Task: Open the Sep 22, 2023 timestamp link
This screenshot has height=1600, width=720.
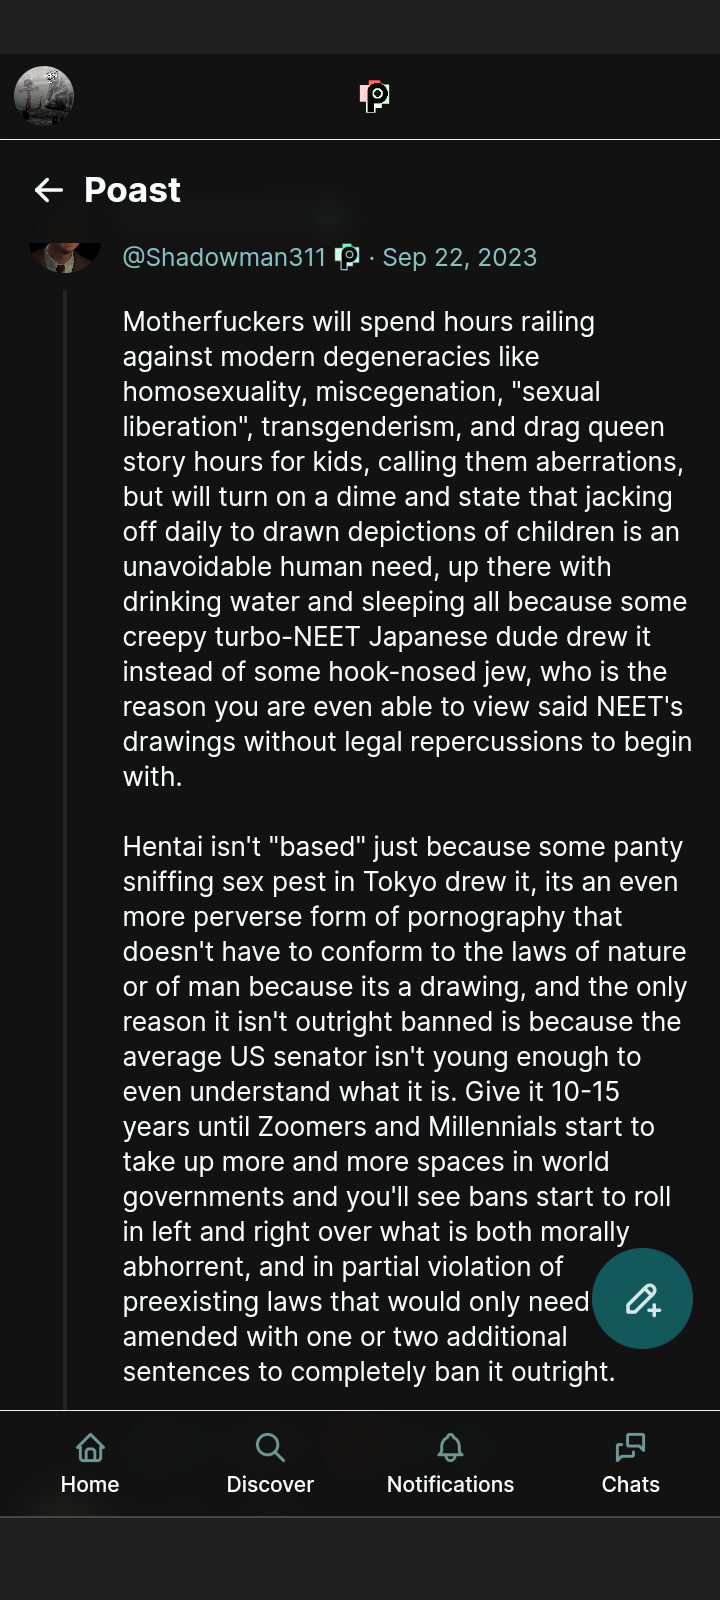Action: click(460, 257)
